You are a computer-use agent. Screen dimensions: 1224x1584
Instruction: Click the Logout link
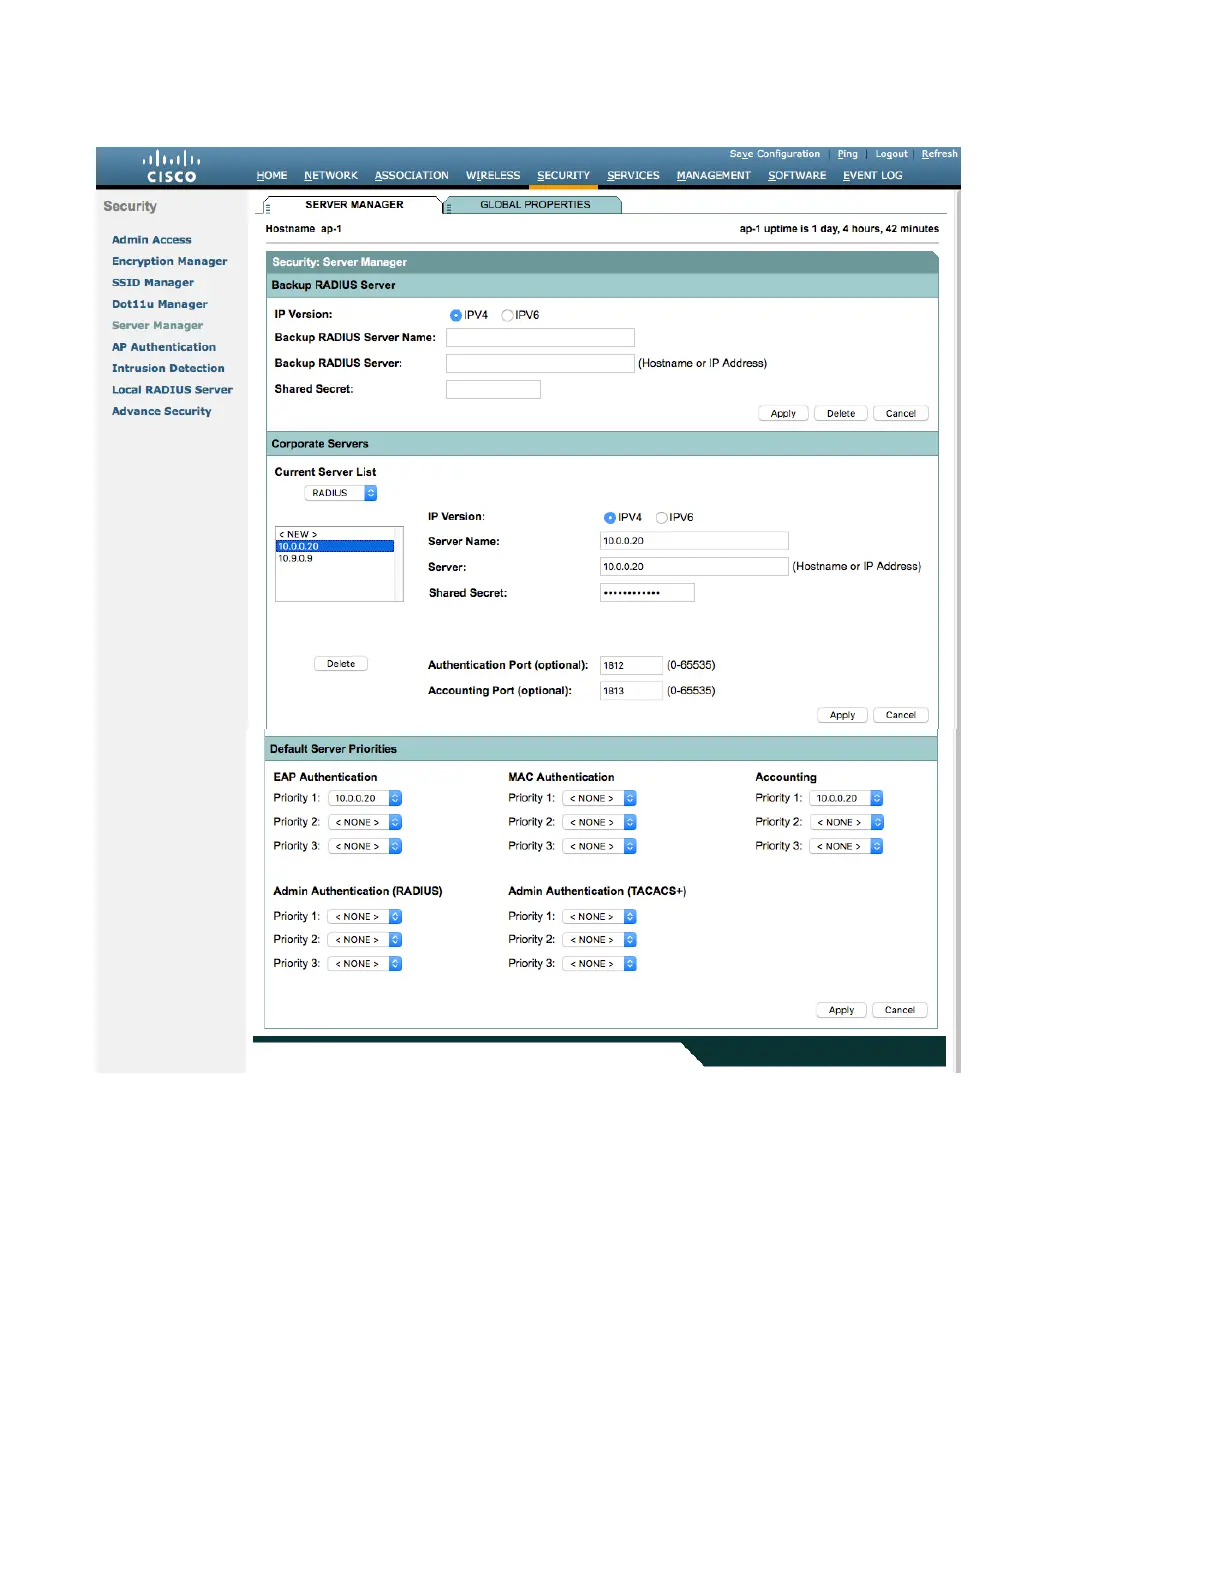(892, 154)
